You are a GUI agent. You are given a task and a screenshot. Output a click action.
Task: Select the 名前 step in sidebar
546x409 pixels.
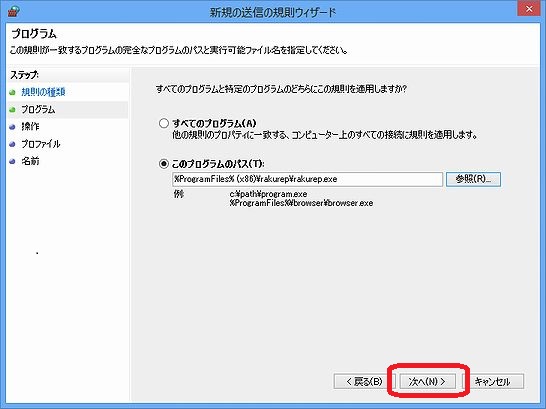[x=30, y=161]
